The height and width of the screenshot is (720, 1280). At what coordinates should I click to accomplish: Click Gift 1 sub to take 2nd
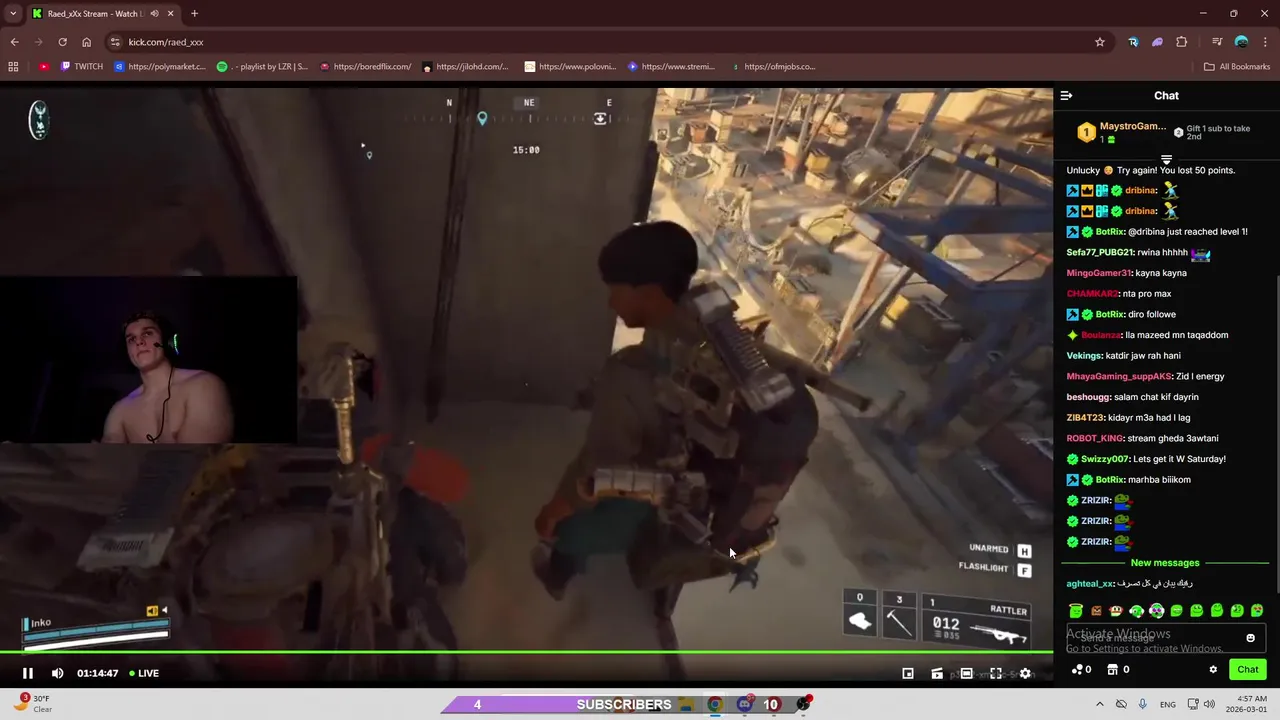point(1212,132)
